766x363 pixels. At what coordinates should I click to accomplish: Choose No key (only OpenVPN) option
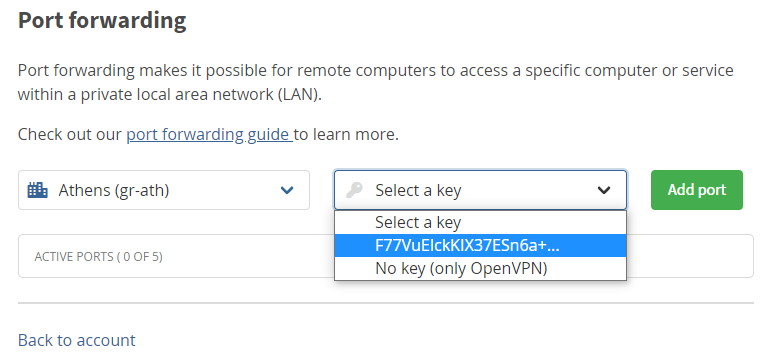click(480, 268)
